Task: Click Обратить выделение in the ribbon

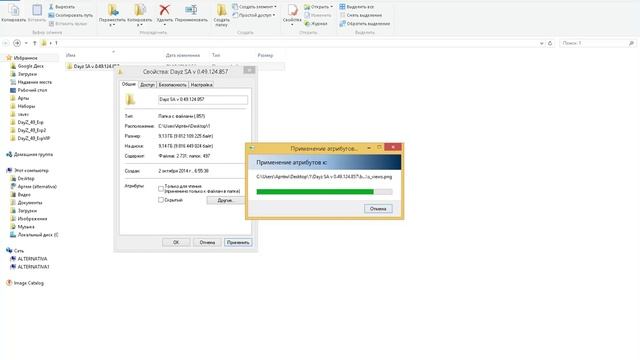Action: (364, 24)
